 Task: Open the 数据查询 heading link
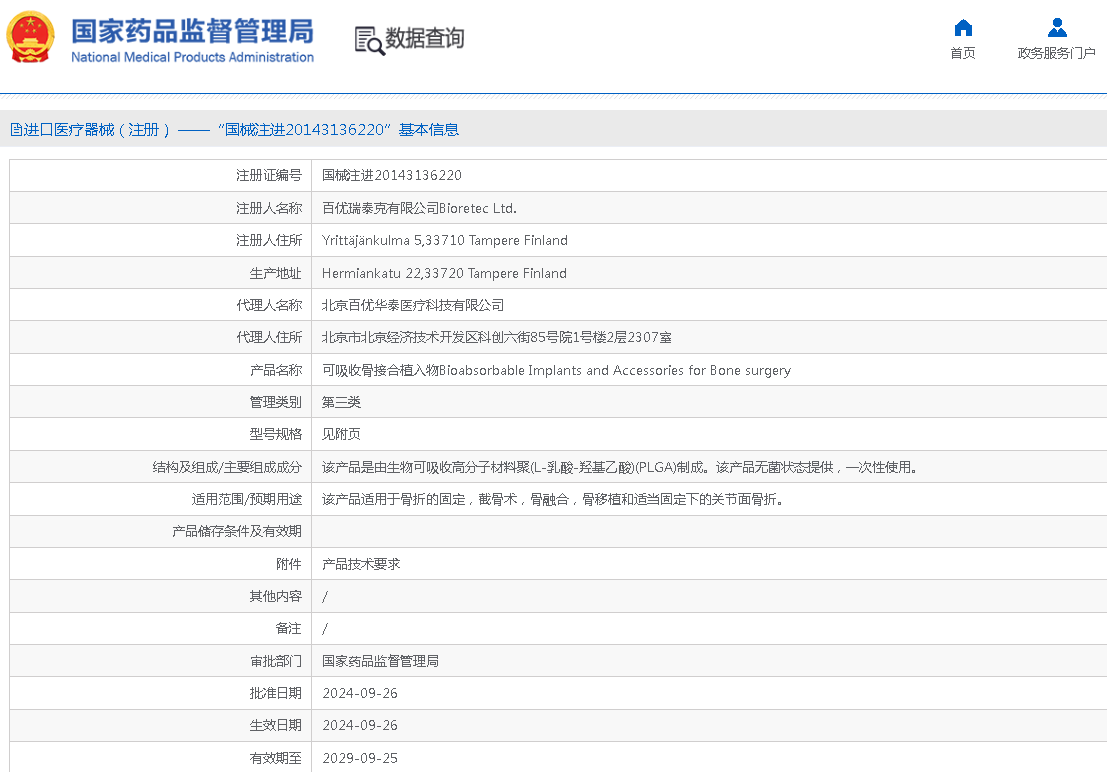click(x=424, y=38)
